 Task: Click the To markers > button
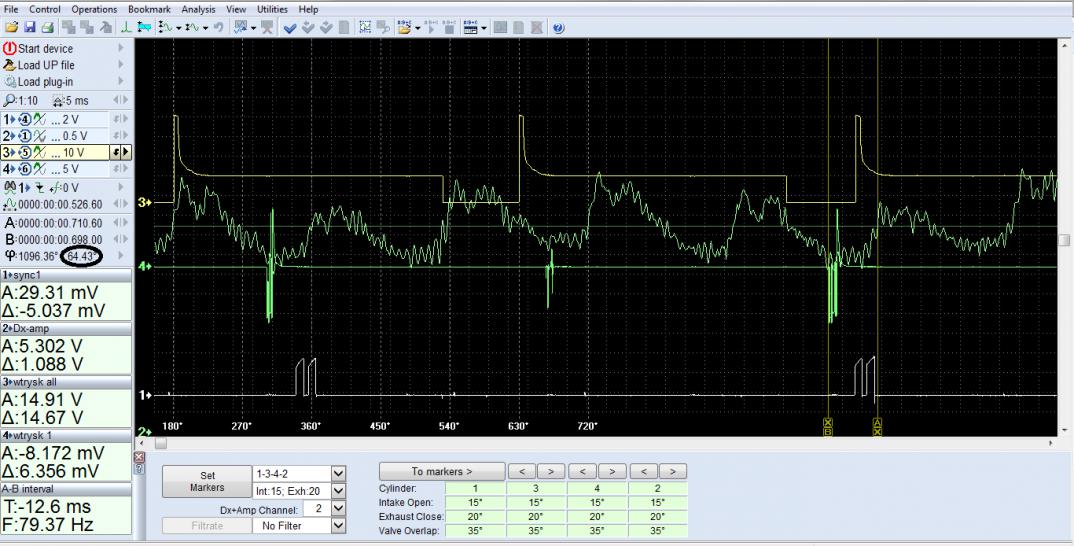pyautogui.click(x=441, y=471)
